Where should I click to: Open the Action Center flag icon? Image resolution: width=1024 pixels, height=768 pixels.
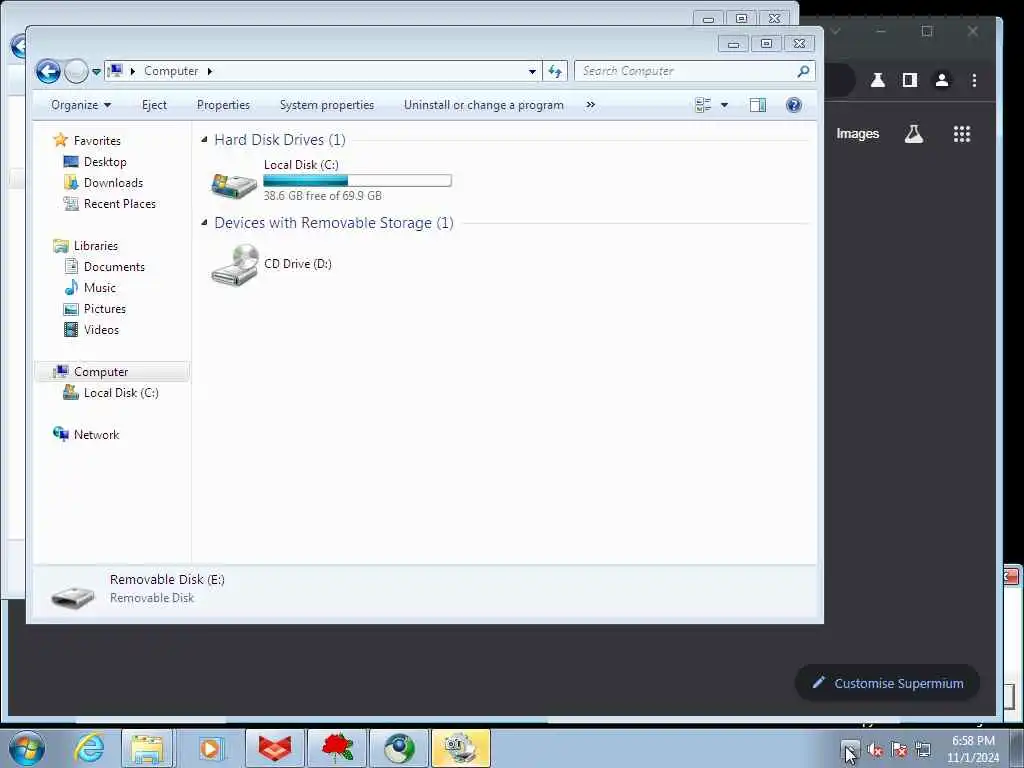(899, 750)
